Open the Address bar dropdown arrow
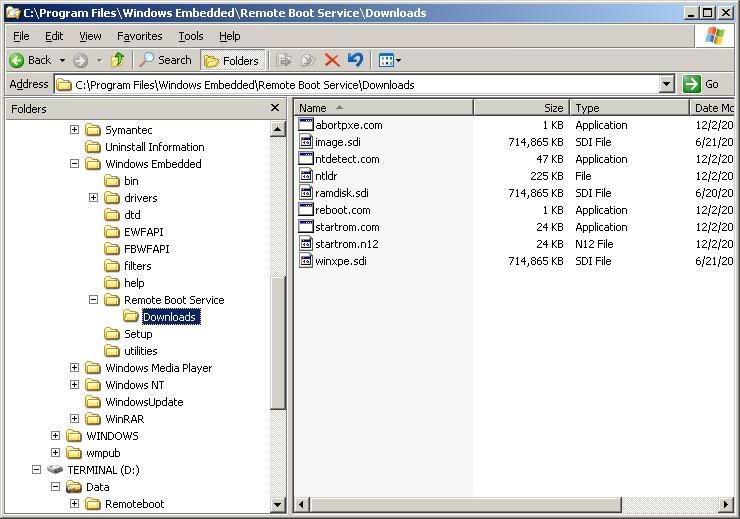Viewport: 740px width, 519px height. coord(667,85)
